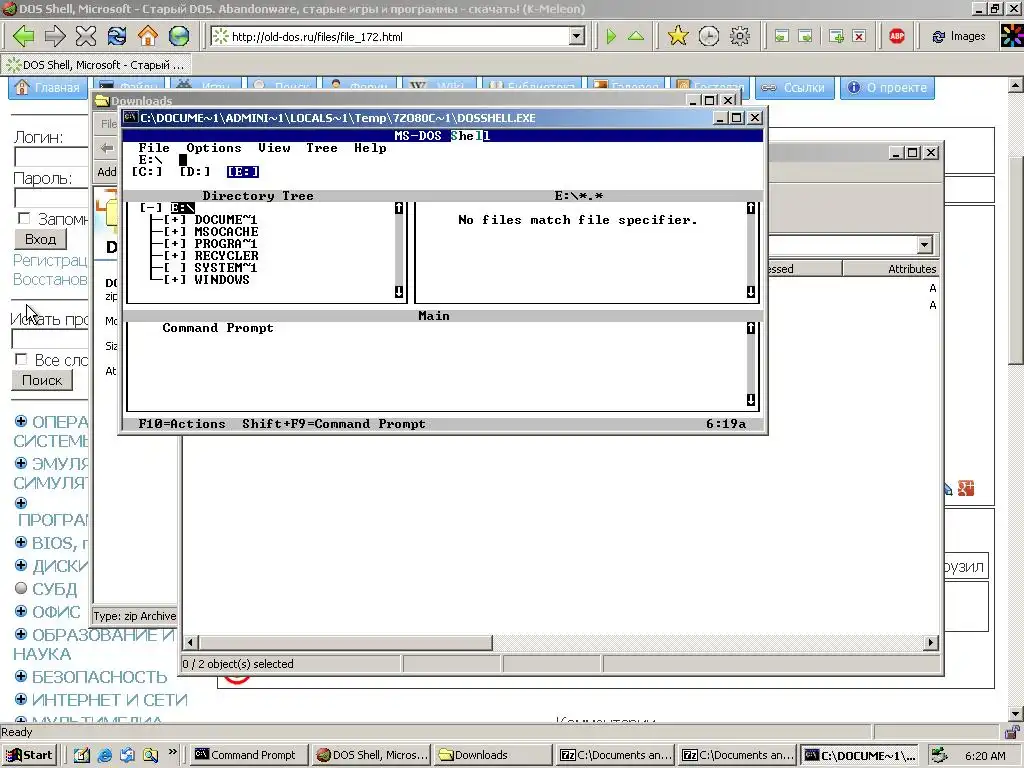The height and width of the screenshot is (768, 1024).
Task: Switch to Downloads window via taskbar
Action: [492, 755]
